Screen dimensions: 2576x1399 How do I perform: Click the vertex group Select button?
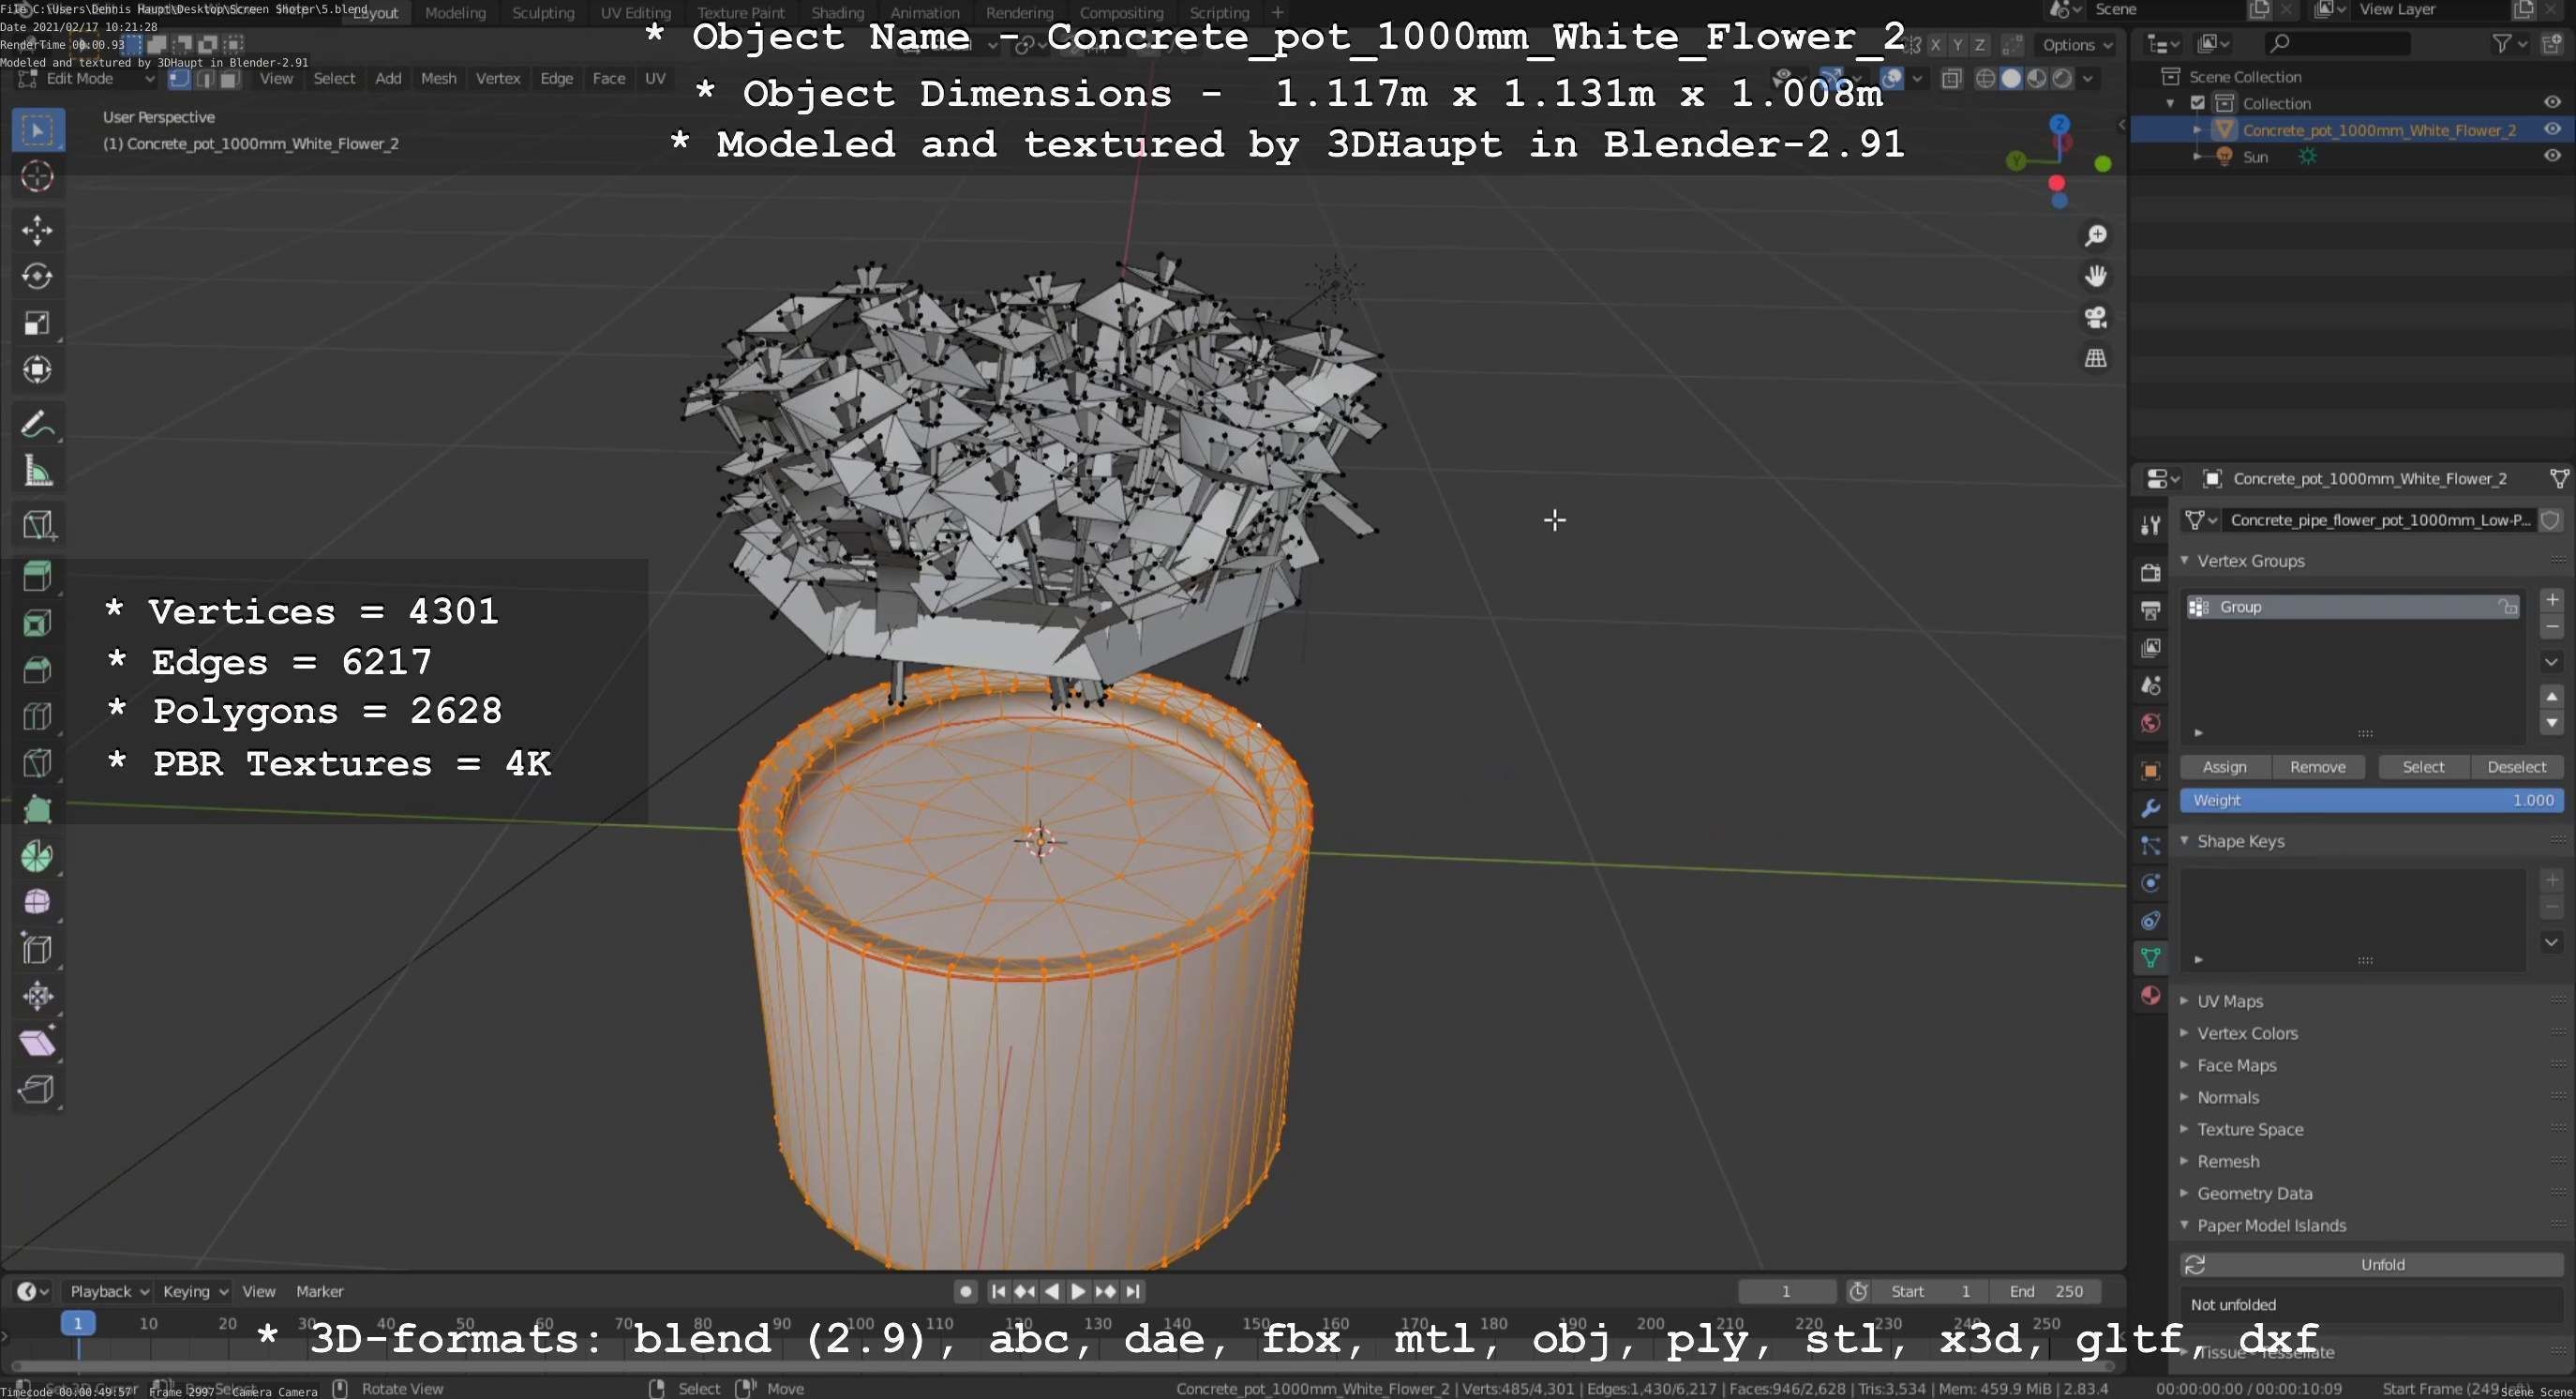(2424, 767)
